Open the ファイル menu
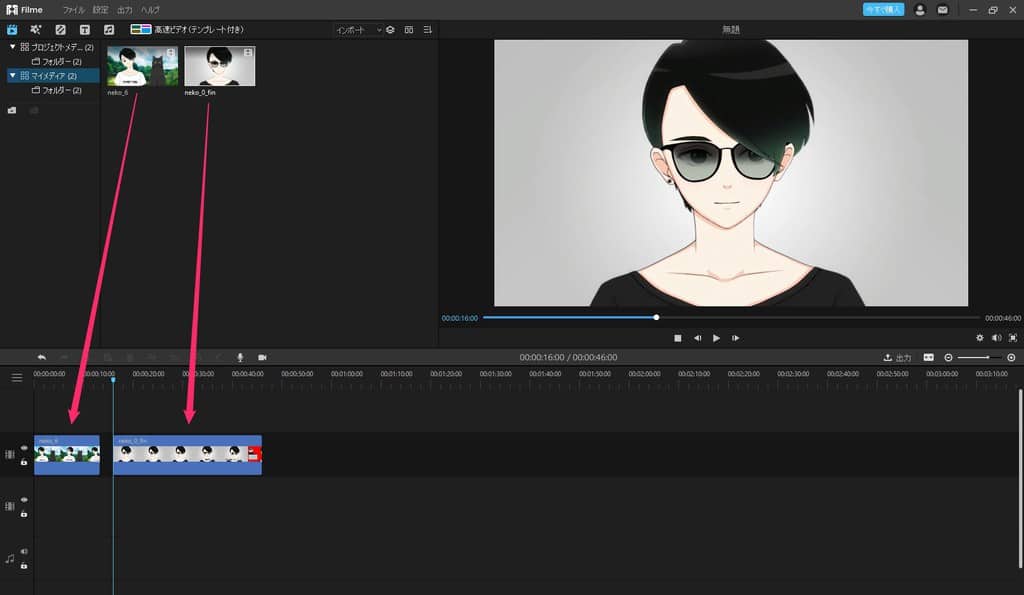This screenshot has height=595, width=1024. tap(74, 10)
